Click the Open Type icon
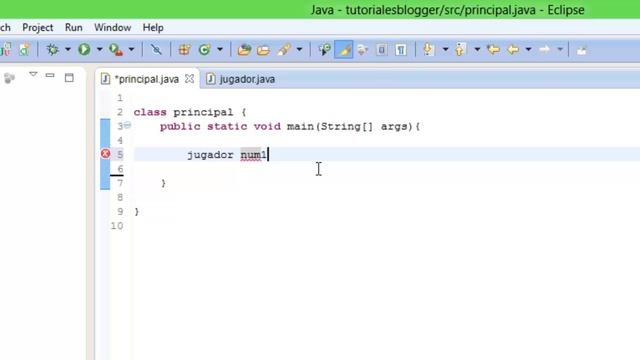640x360 pixels. pyautogui.click(x=244, y=50)
